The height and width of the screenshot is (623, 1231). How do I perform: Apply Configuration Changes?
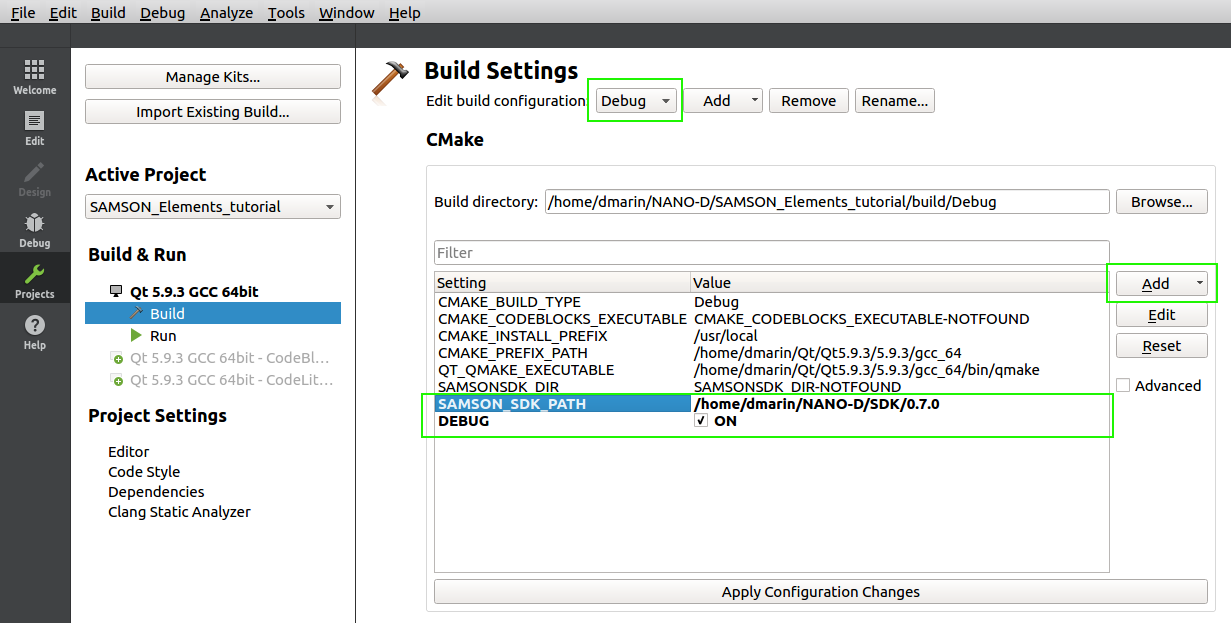[820, 592]
